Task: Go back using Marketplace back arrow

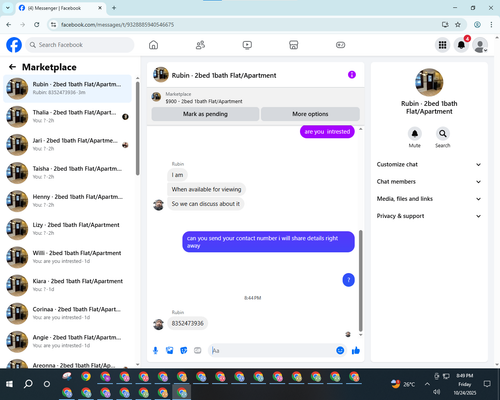Action: (12, 67)
